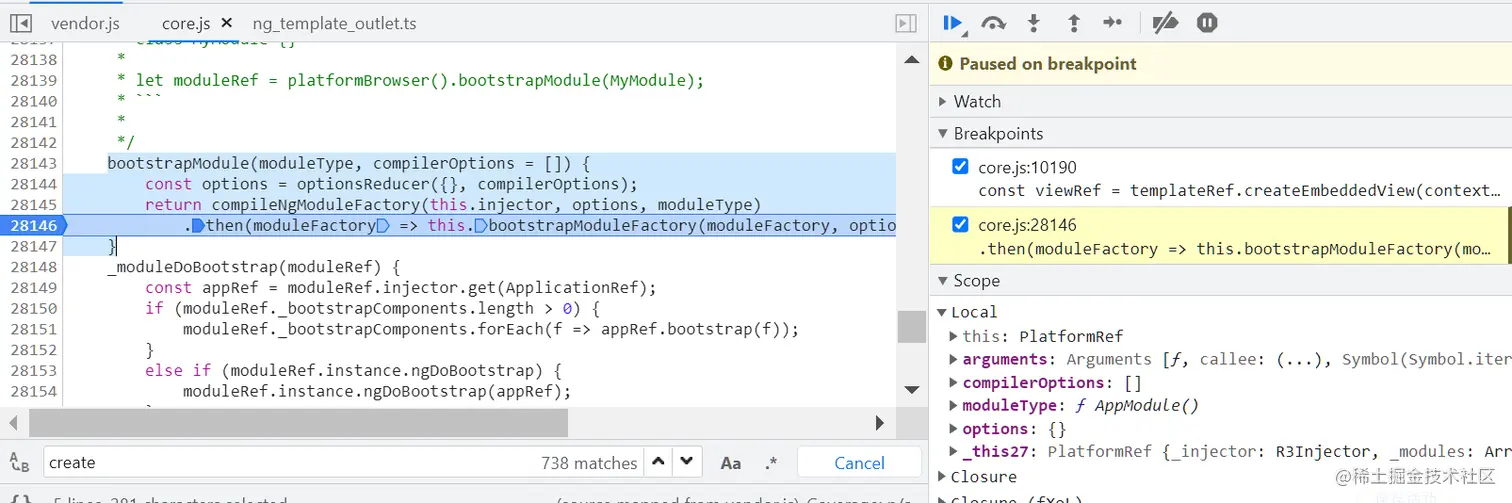Open the ng_template_outlet.ts tab
Viewport: 1512px width, 503px height.
pos(334,22)
